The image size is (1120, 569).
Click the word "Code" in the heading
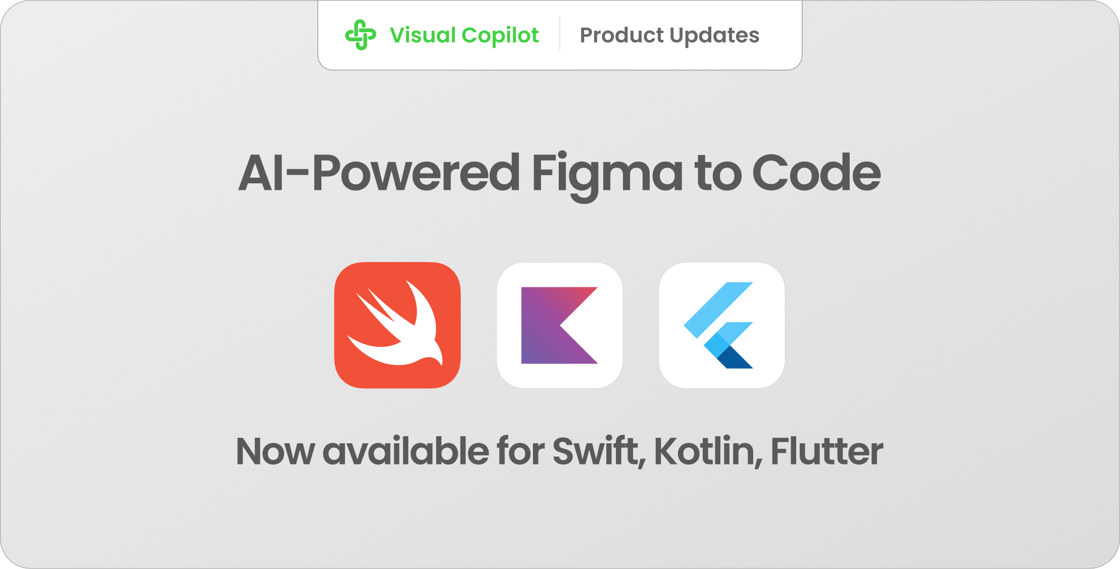pyautogui.click(x=816, y=173)
